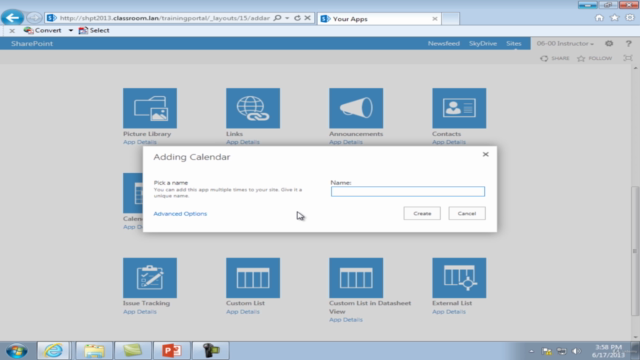Open browser Favorites star
This screenshot has height=360, width=640.
615,18
